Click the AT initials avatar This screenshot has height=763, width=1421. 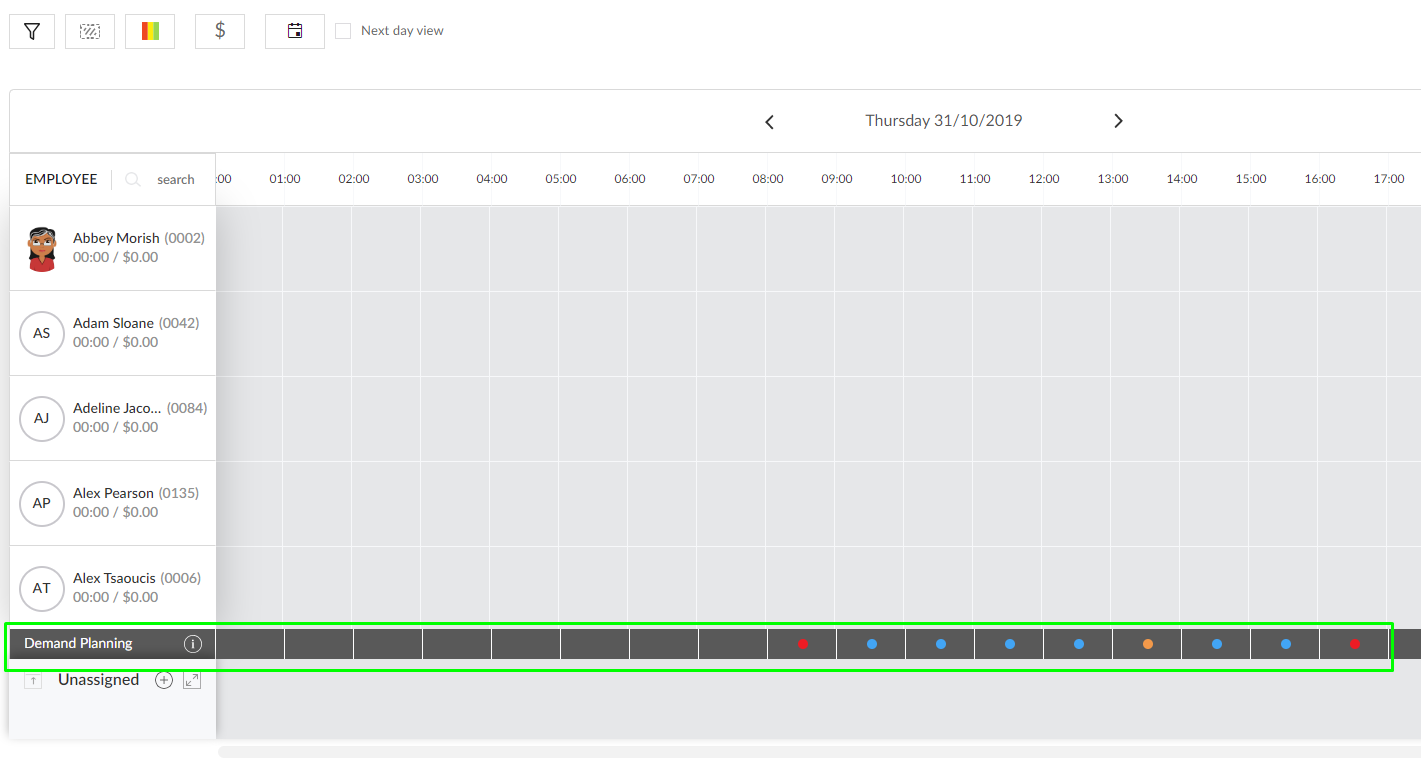click(42, 588)
